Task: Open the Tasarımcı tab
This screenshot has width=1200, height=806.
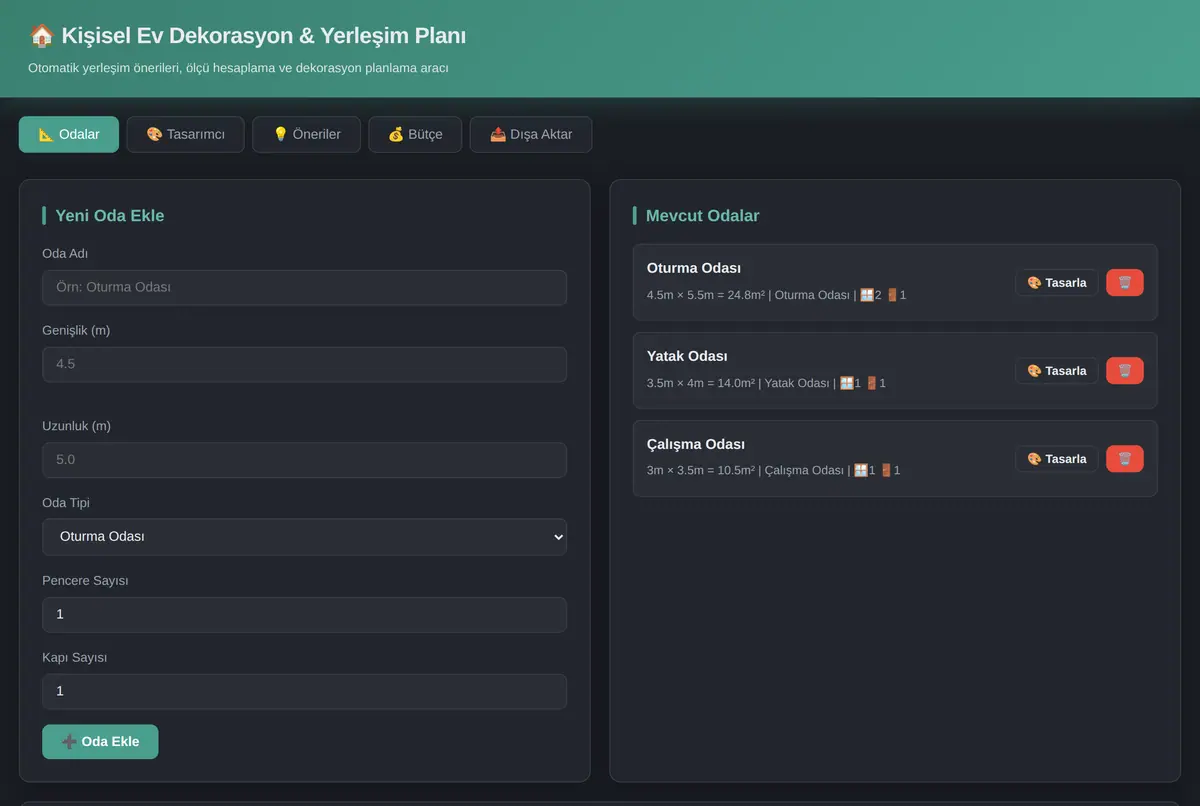Action: (x=186, y=134)
